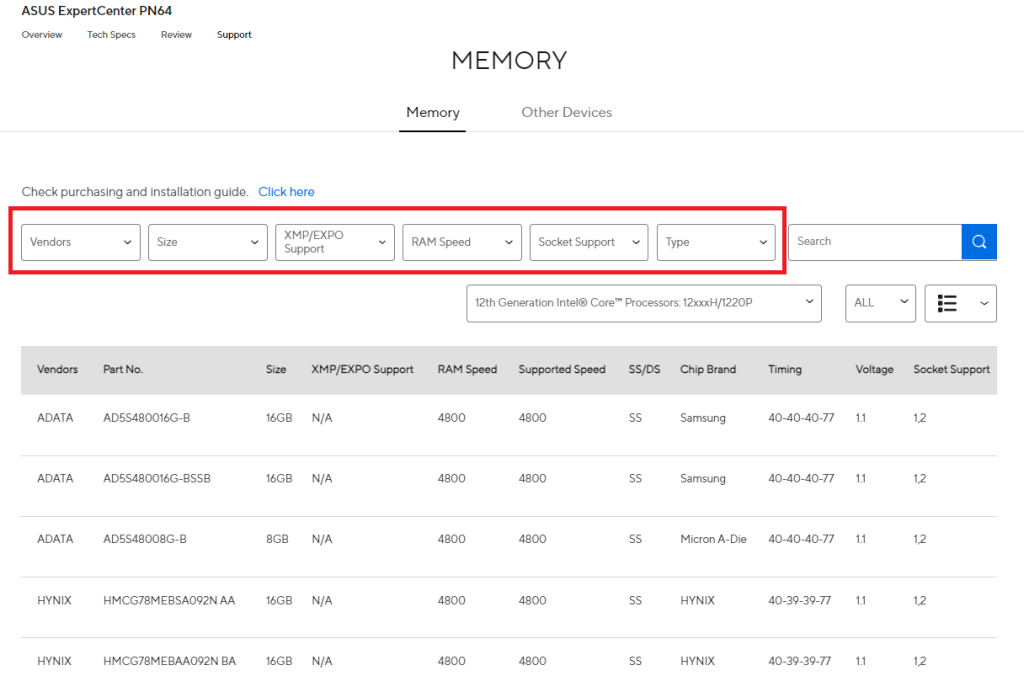Screen dimensions: 1024x692
Task: Click the Chip Brand column header
Action: click(x=708, y=370)
